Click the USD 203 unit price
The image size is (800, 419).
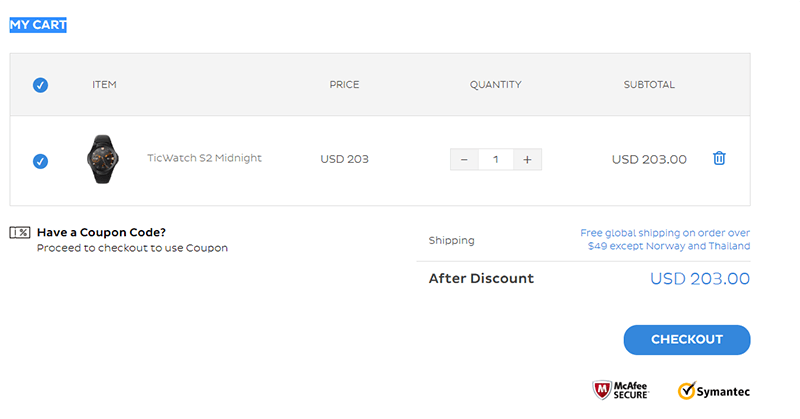344,159
